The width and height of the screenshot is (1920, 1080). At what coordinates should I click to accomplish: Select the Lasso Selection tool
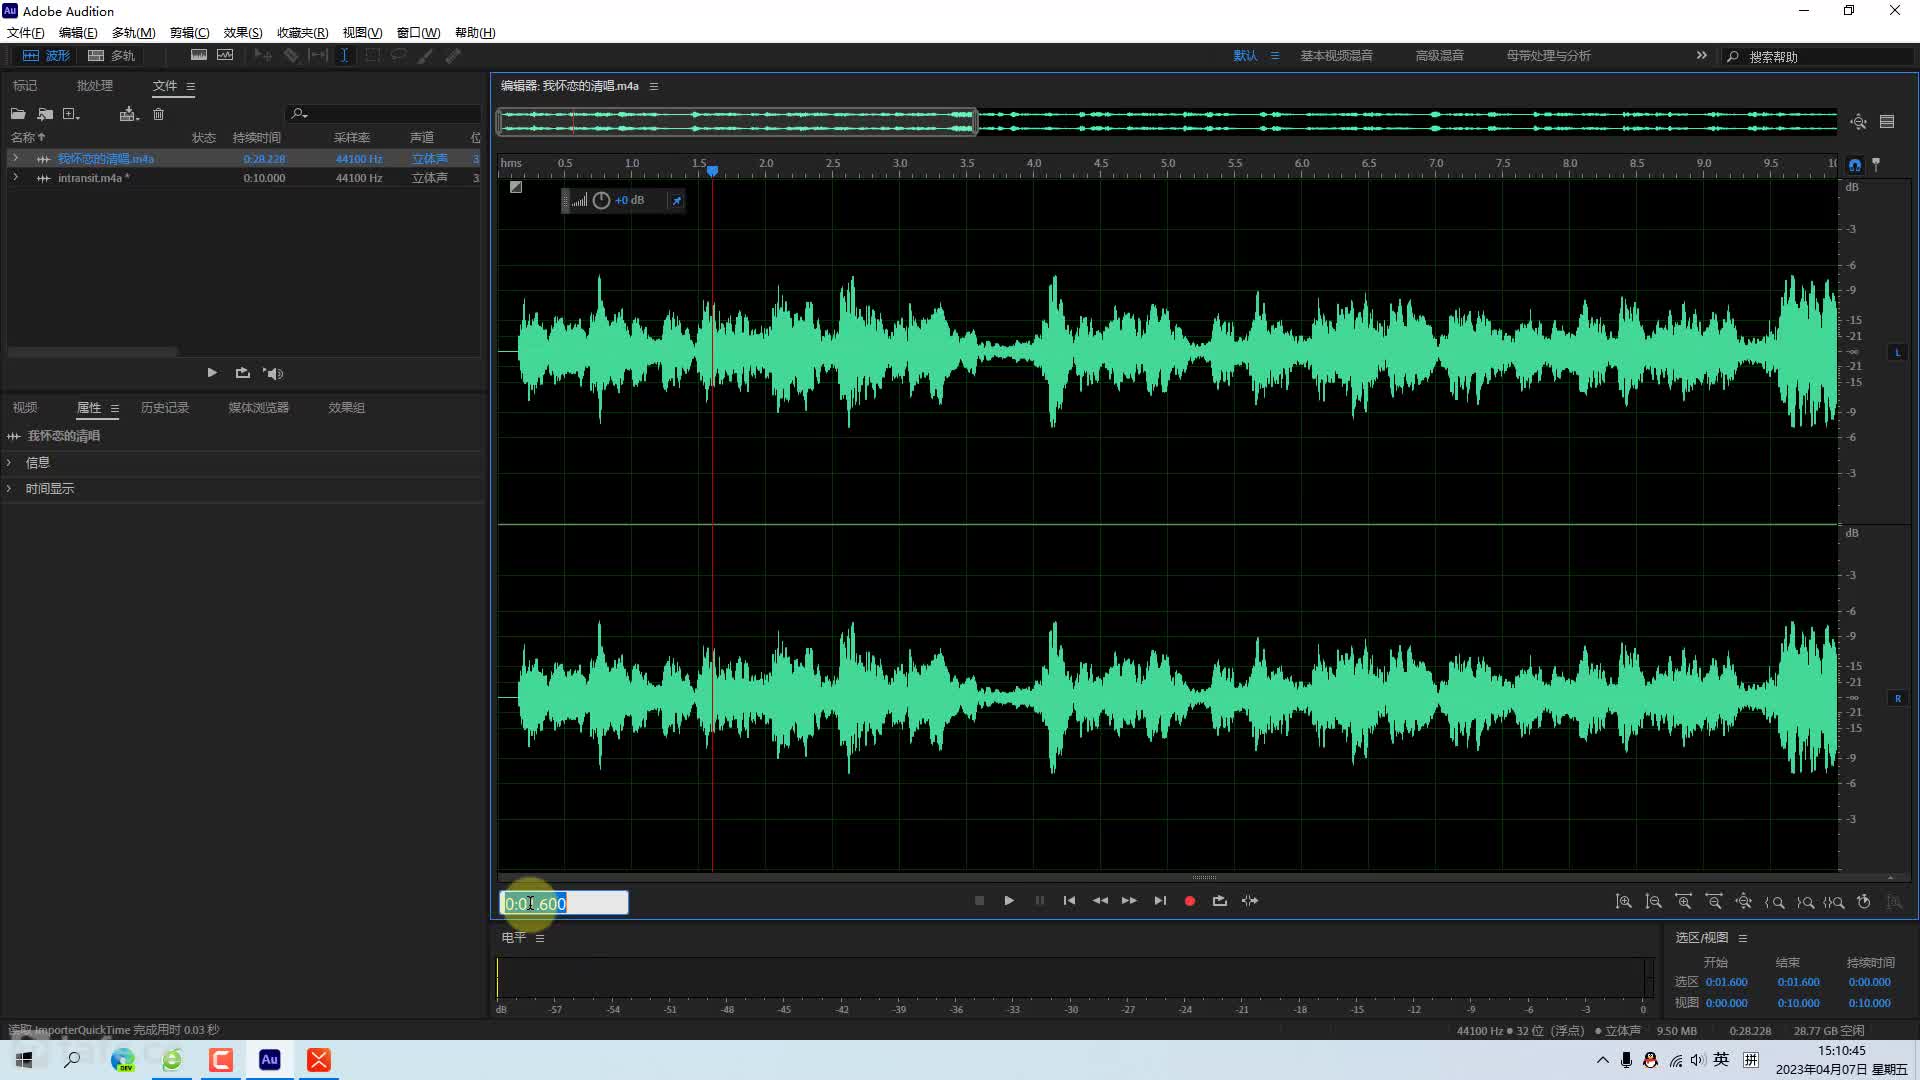pos(398,56)
